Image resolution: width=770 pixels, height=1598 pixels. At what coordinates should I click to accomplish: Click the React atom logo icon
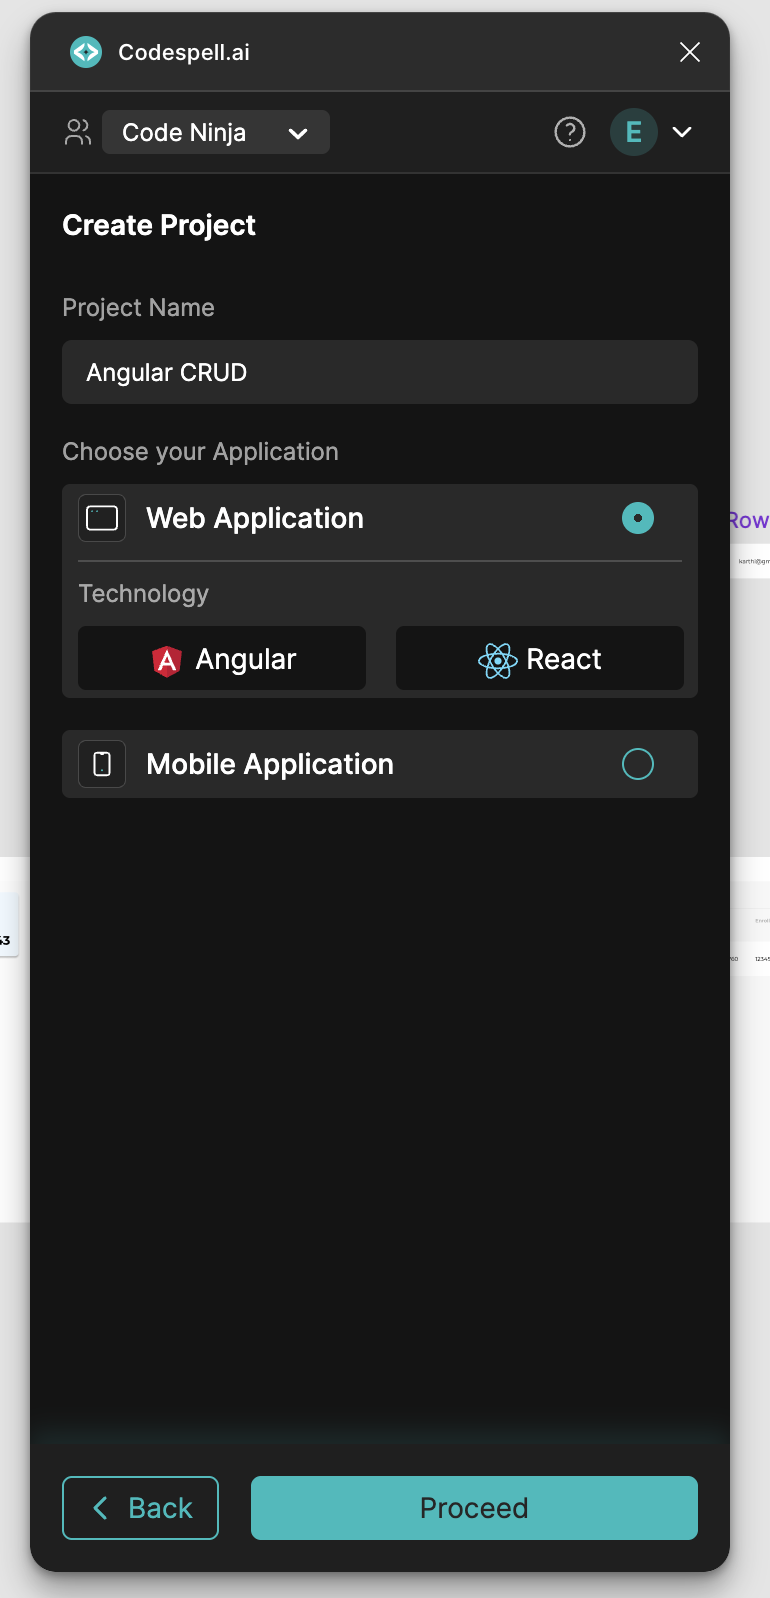497,660
